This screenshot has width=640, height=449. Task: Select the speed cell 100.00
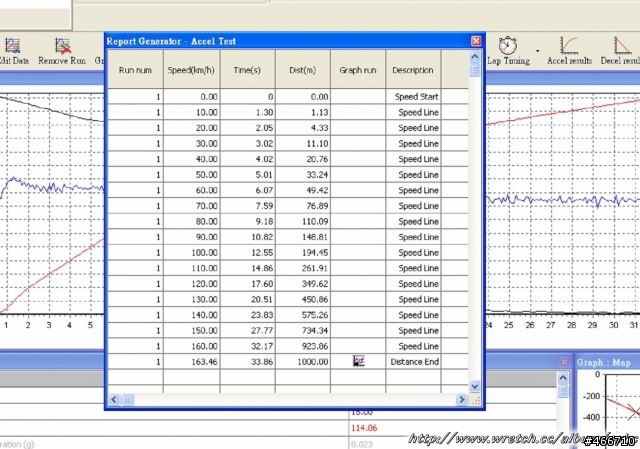[x=191, y=253]
